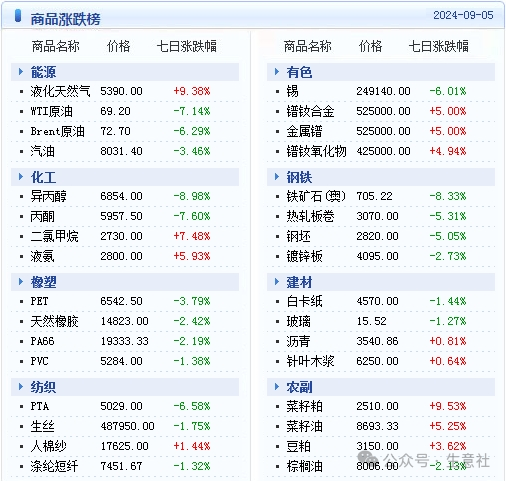Click the 69.20 price of WTI原油
The image size is (506, 481).
tap(115, 111)
